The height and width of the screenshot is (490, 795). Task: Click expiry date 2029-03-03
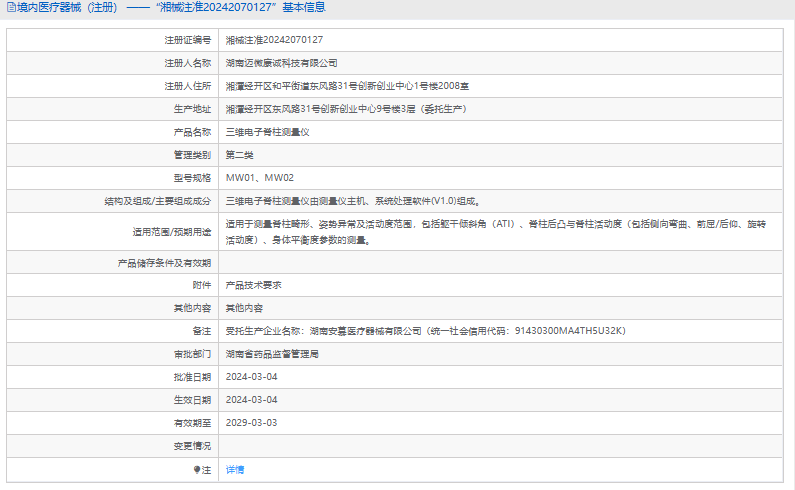coord(251,423)
